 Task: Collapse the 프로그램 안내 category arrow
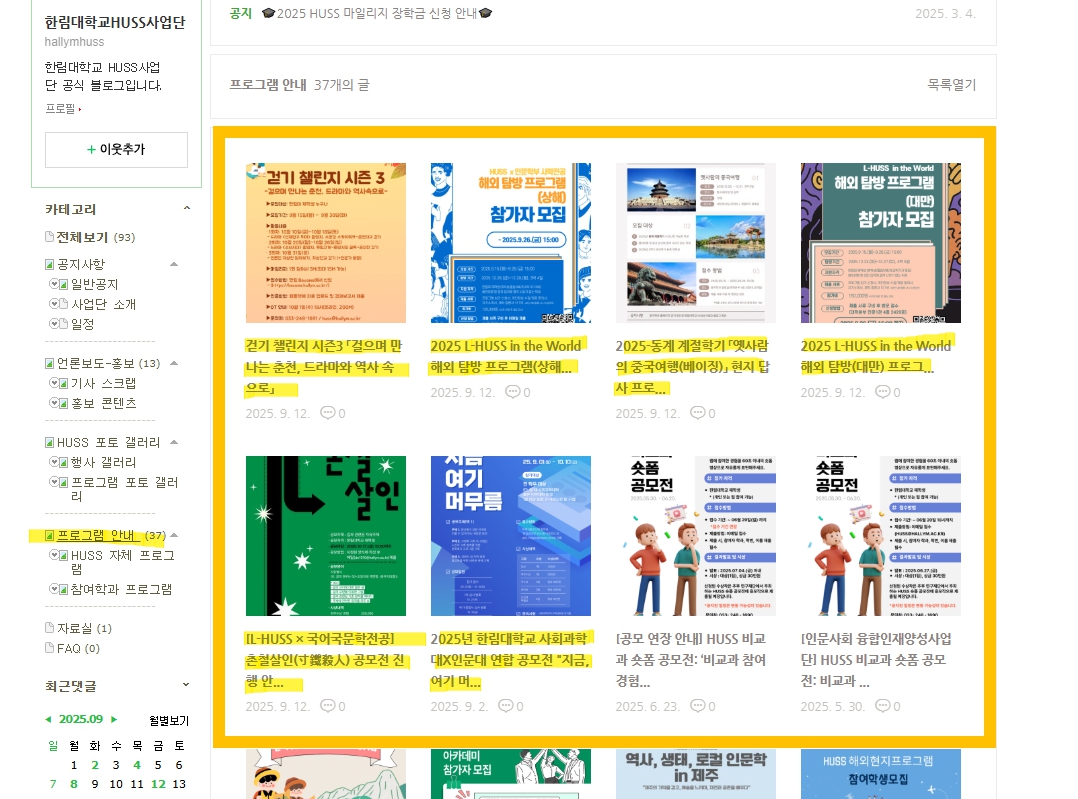[174, 535]
